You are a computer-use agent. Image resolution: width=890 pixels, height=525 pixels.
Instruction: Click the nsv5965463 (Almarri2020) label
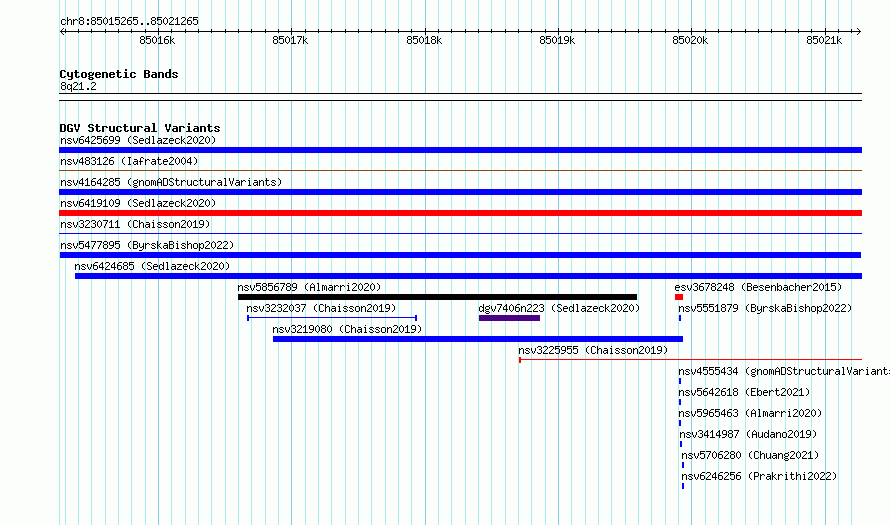[750, 413]
